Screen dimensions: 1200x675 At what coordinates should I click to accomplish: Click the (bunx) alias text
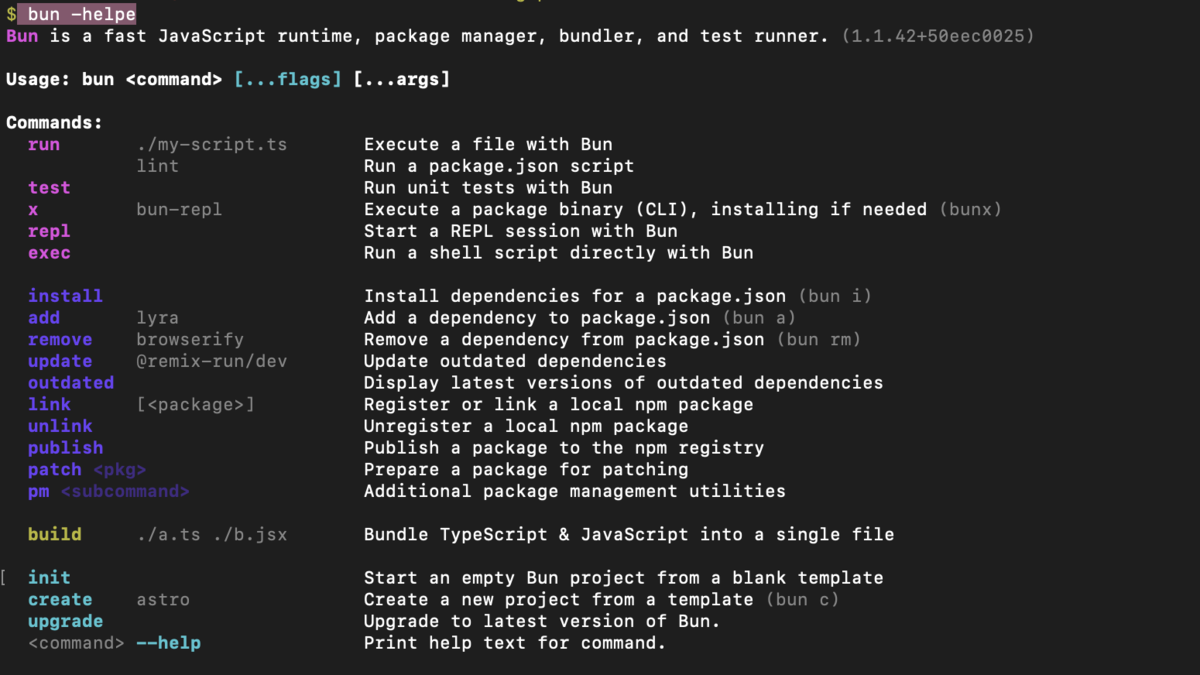[970, 210]
